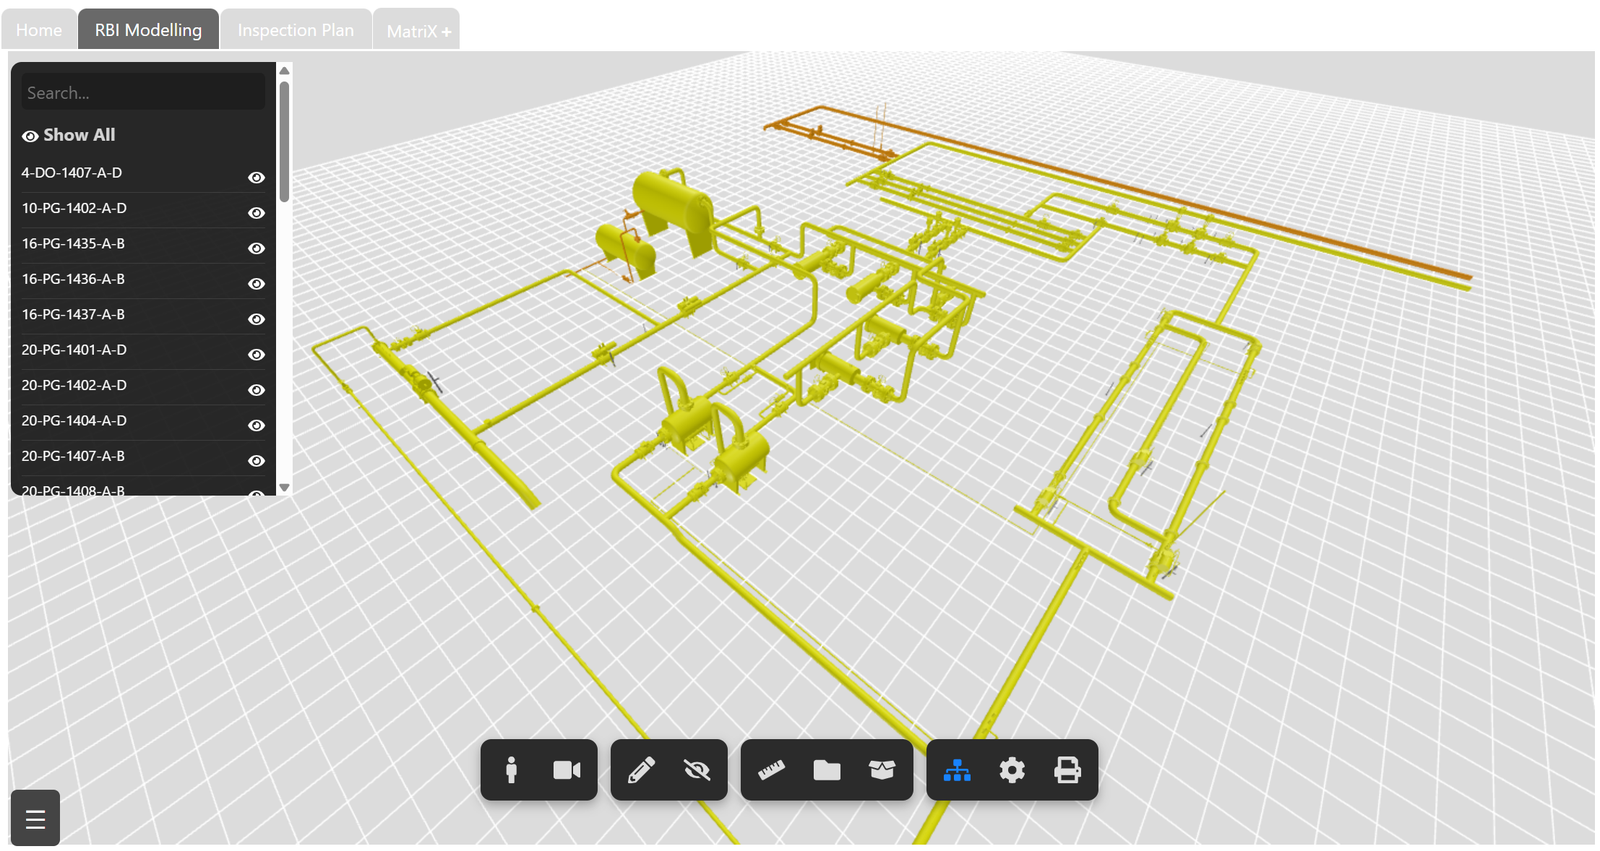Click the printer icon

pos(1067,770)
